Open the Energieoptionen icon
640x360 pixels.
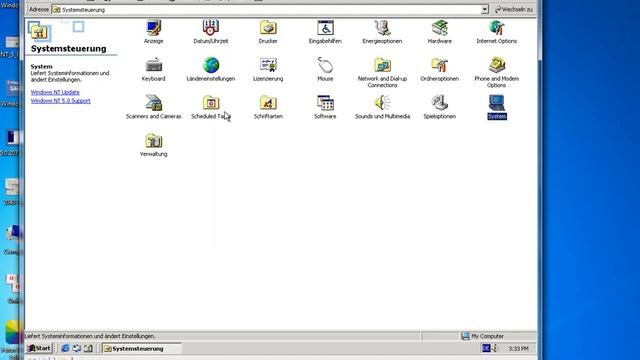tap(382, 31)
